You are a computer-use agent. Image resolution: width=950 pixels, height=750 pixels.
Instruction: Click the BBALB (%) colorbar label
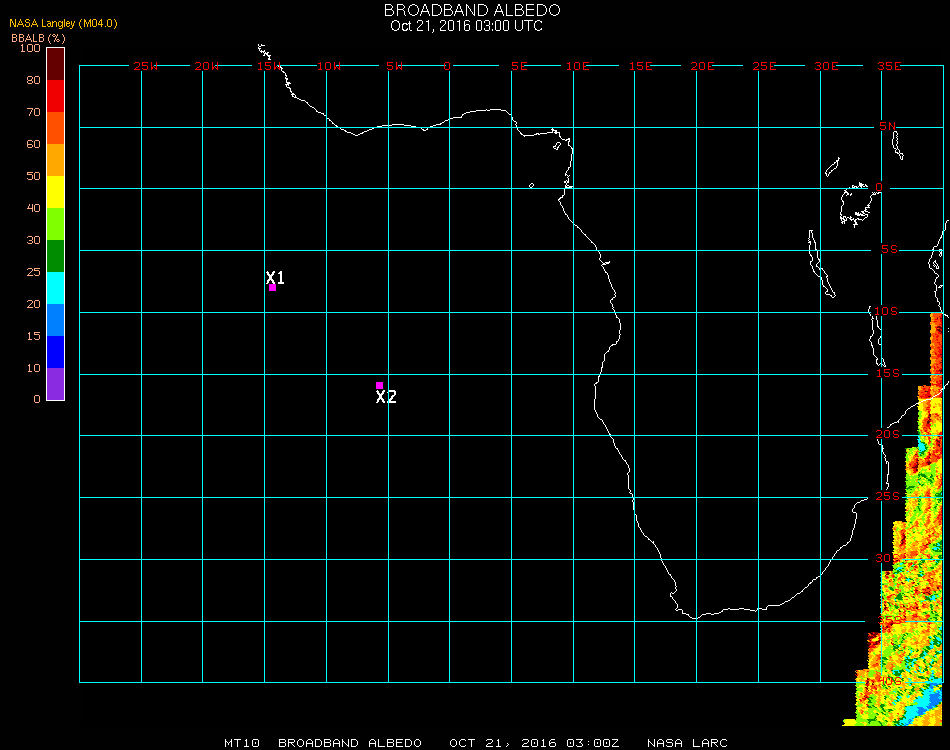[38, 38]
